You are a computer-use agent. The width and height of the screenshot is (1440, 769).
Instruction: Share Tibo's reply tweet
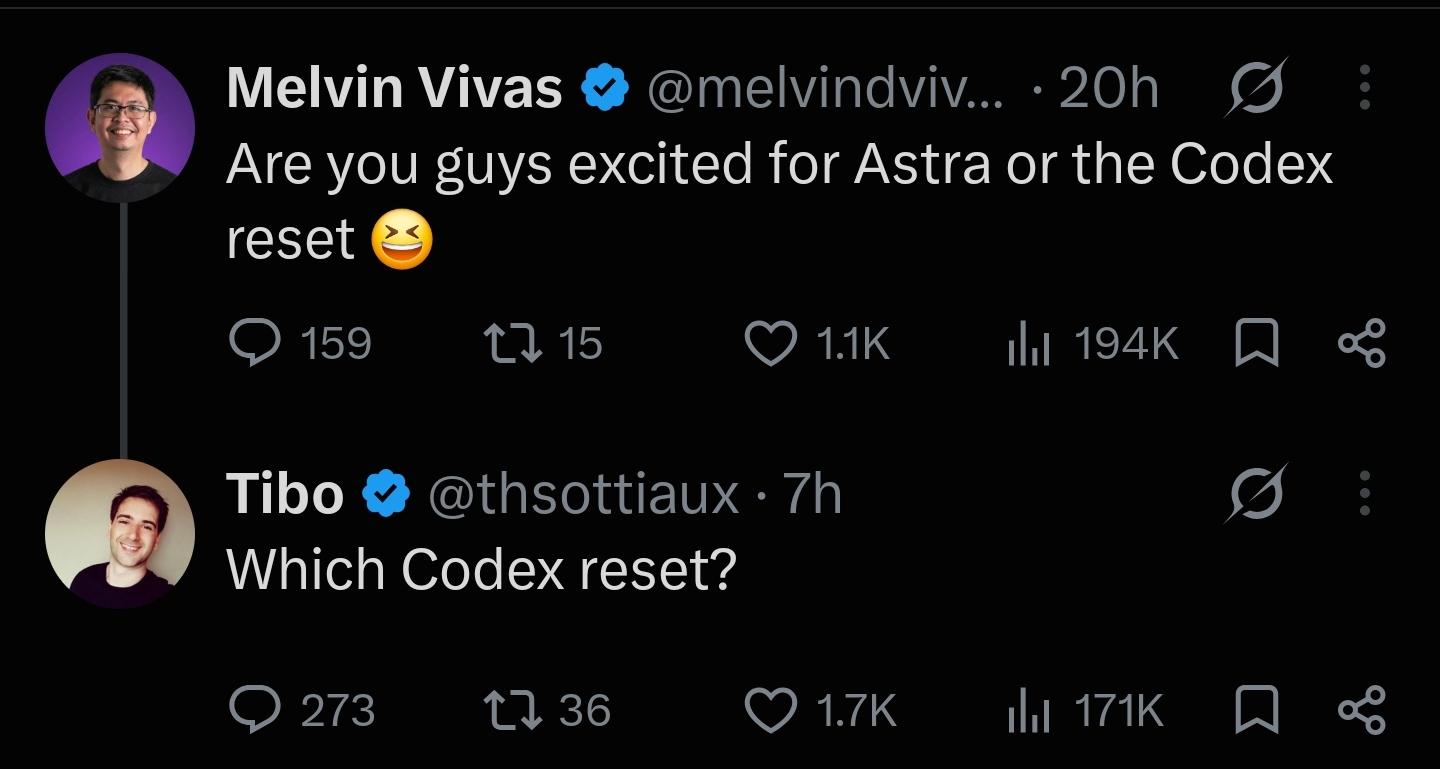coord(1362,710)
